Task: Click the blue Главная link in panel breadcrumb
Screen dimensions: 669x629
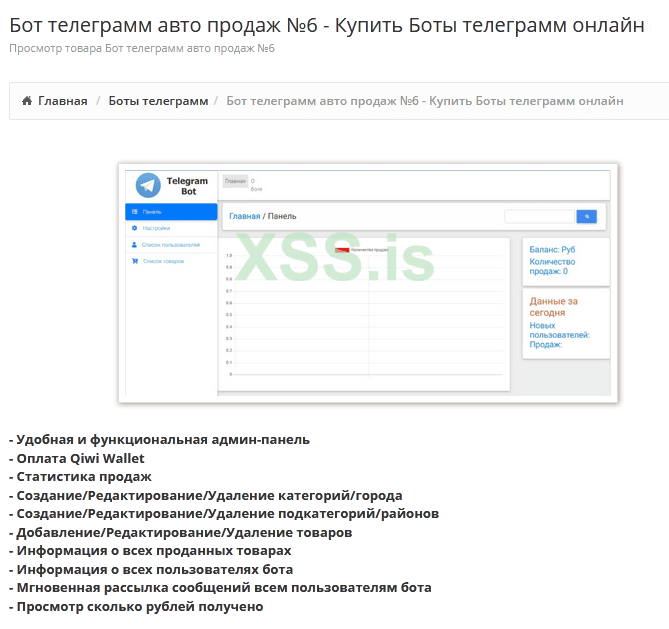Action: (x=244, y=216)
